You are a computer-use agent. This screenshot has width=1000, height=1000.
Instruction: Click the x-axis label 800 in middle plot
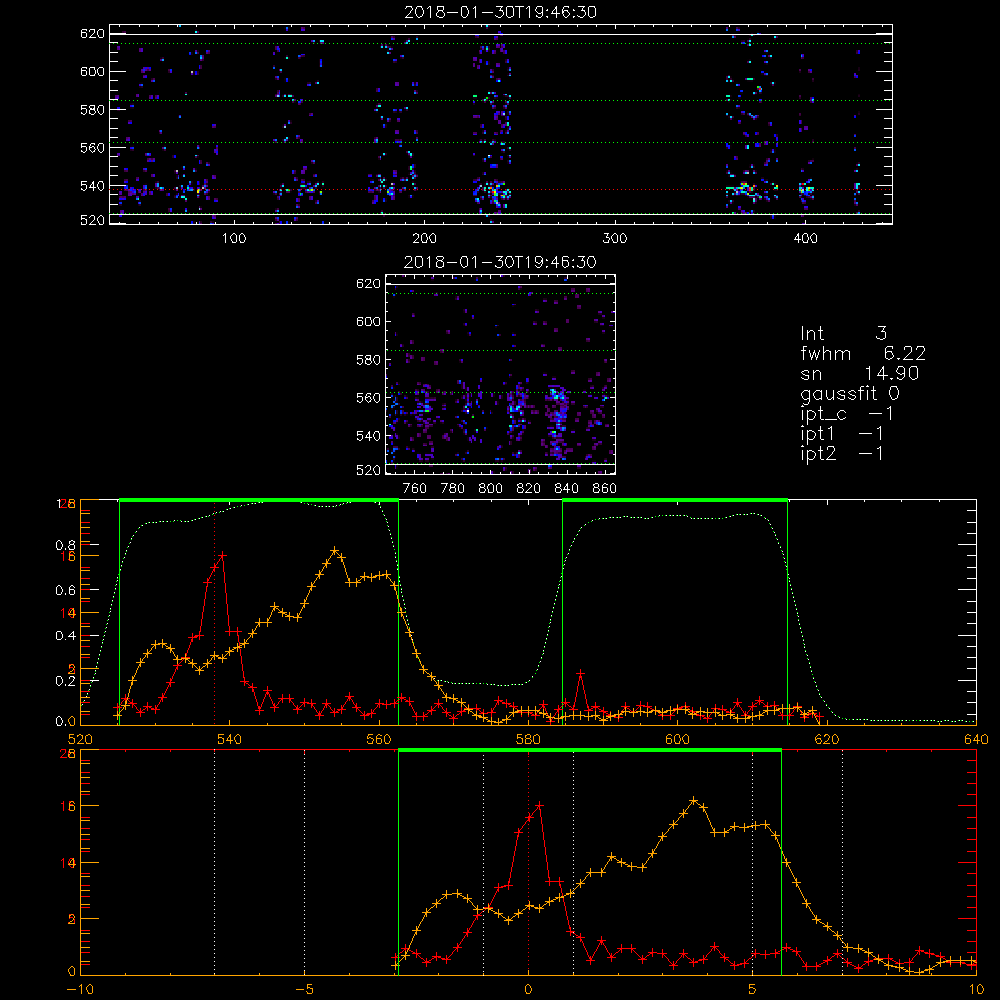tap(491, 489)
